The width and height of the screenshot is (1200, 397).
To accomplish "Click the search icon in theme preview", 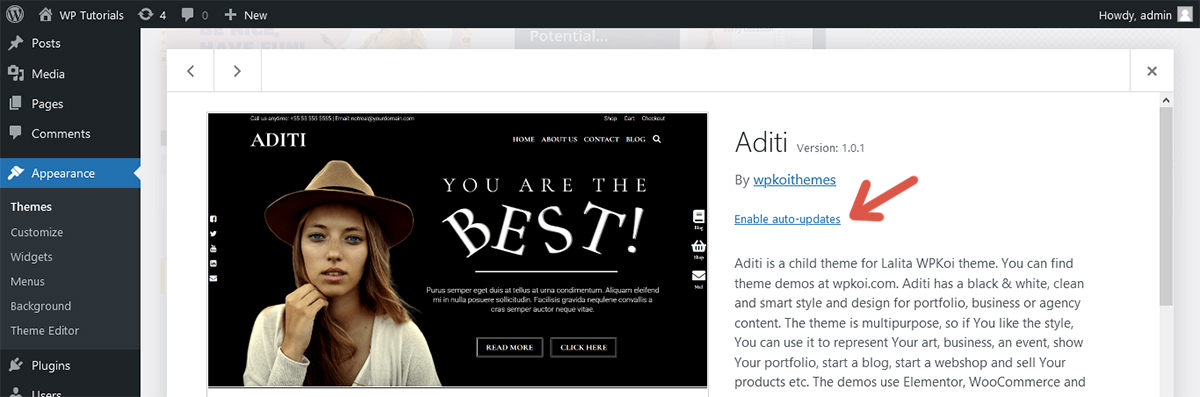I will 657,139.
